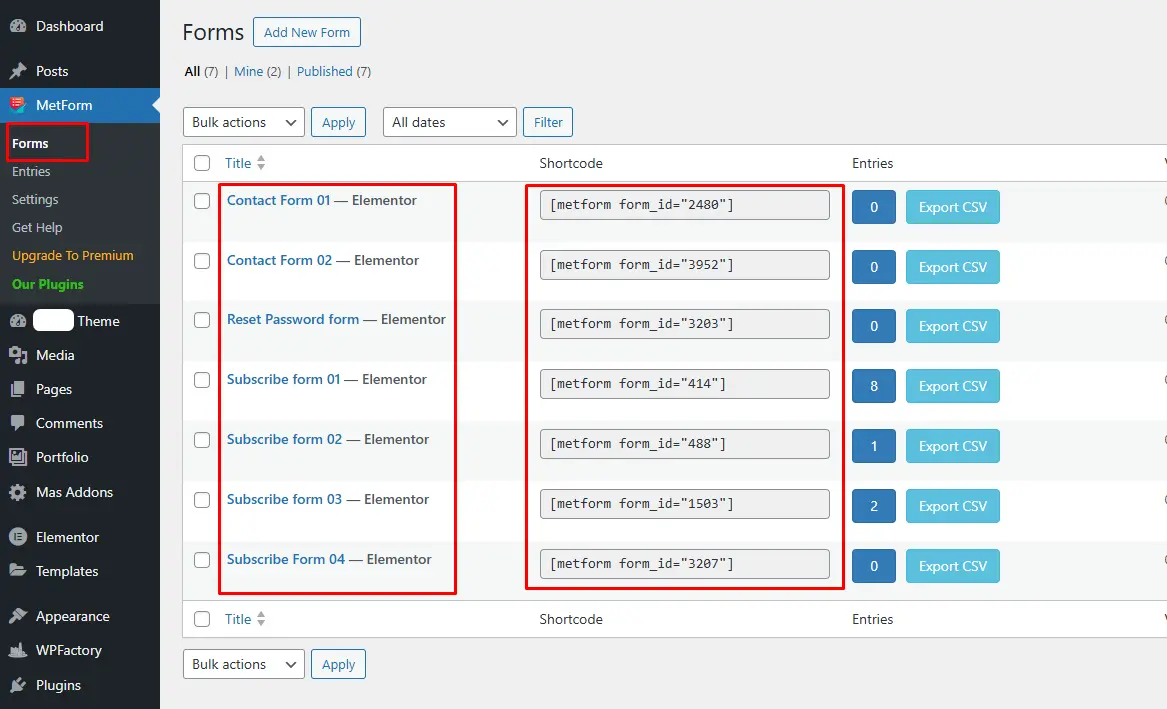Click the Add New Form button
This screenshot has width=1167, height=709.
(307, 32)
